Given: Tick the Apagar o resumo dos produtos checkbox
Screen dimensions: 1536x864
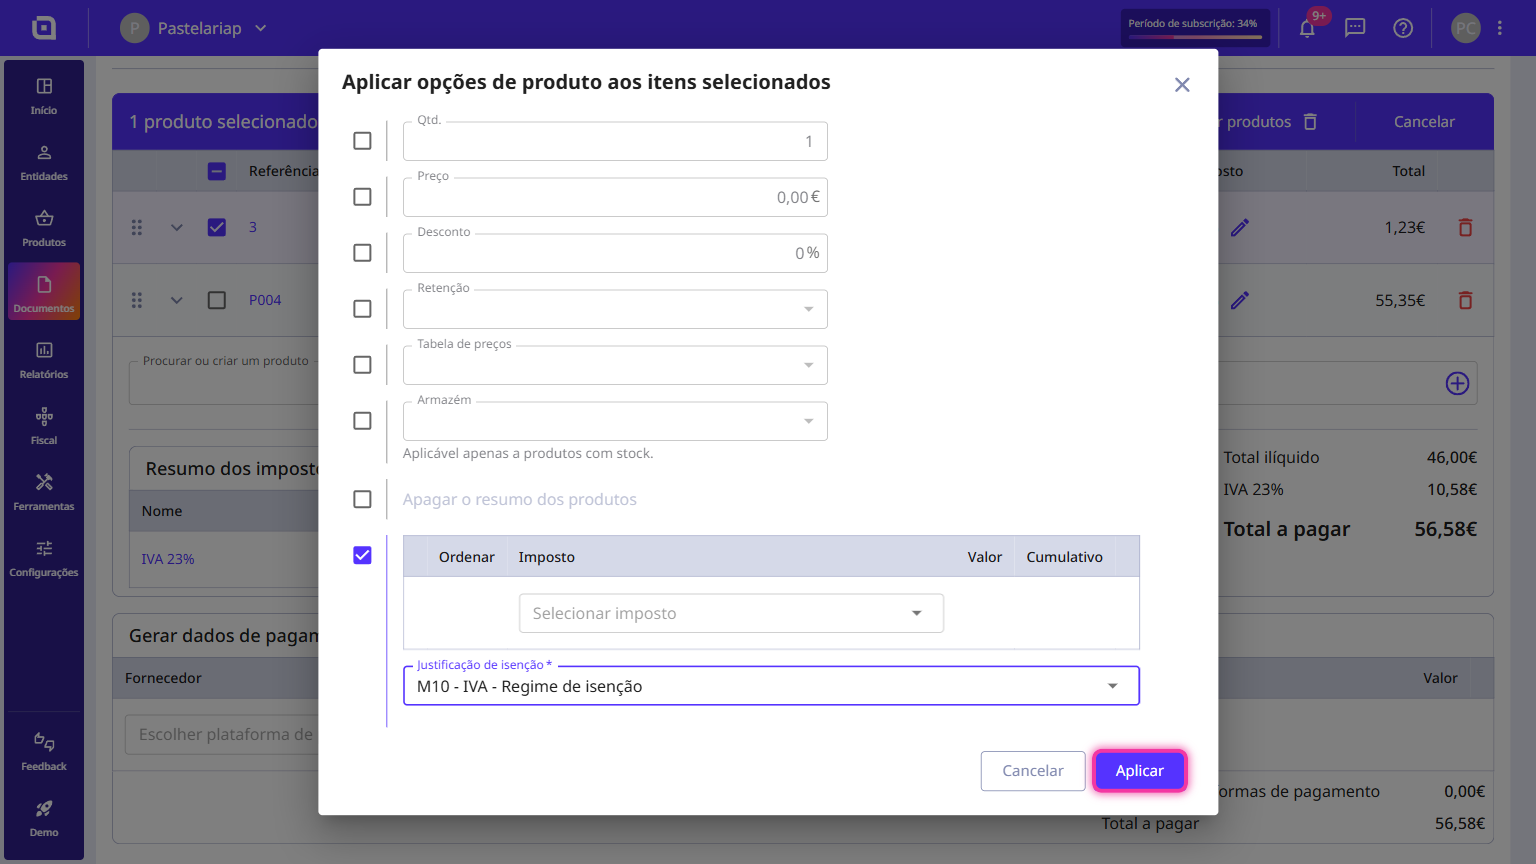Looking at the screenshot, I should tap(362, 499).
